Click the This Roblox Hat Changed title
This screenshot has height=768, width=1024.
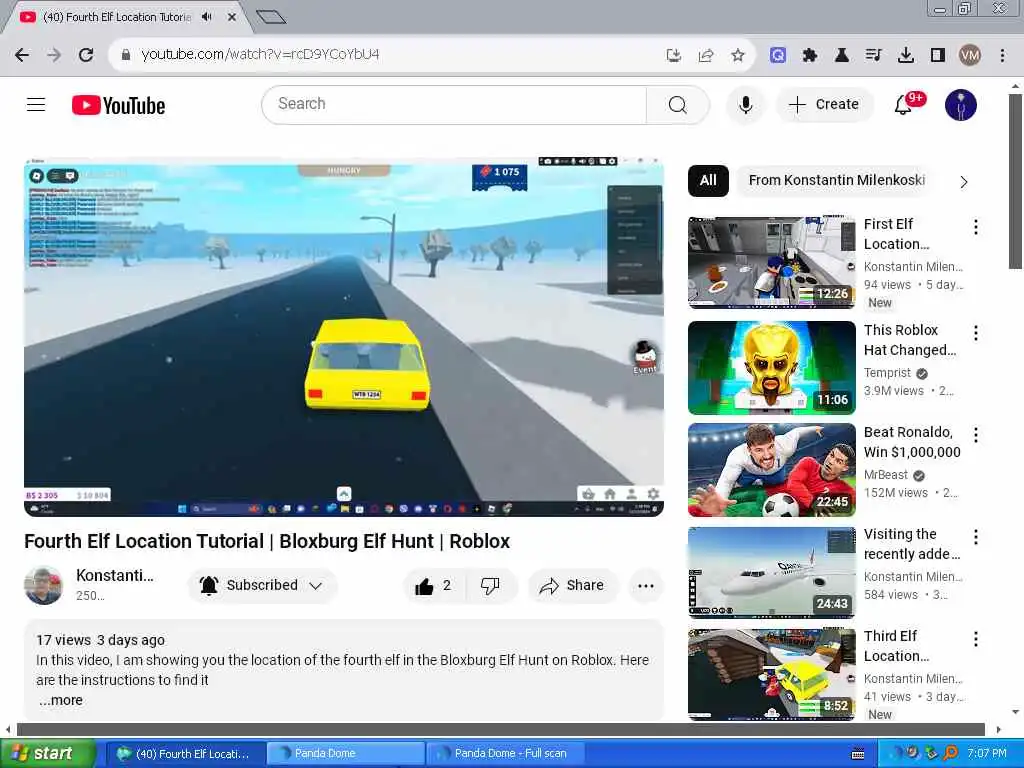910,340
